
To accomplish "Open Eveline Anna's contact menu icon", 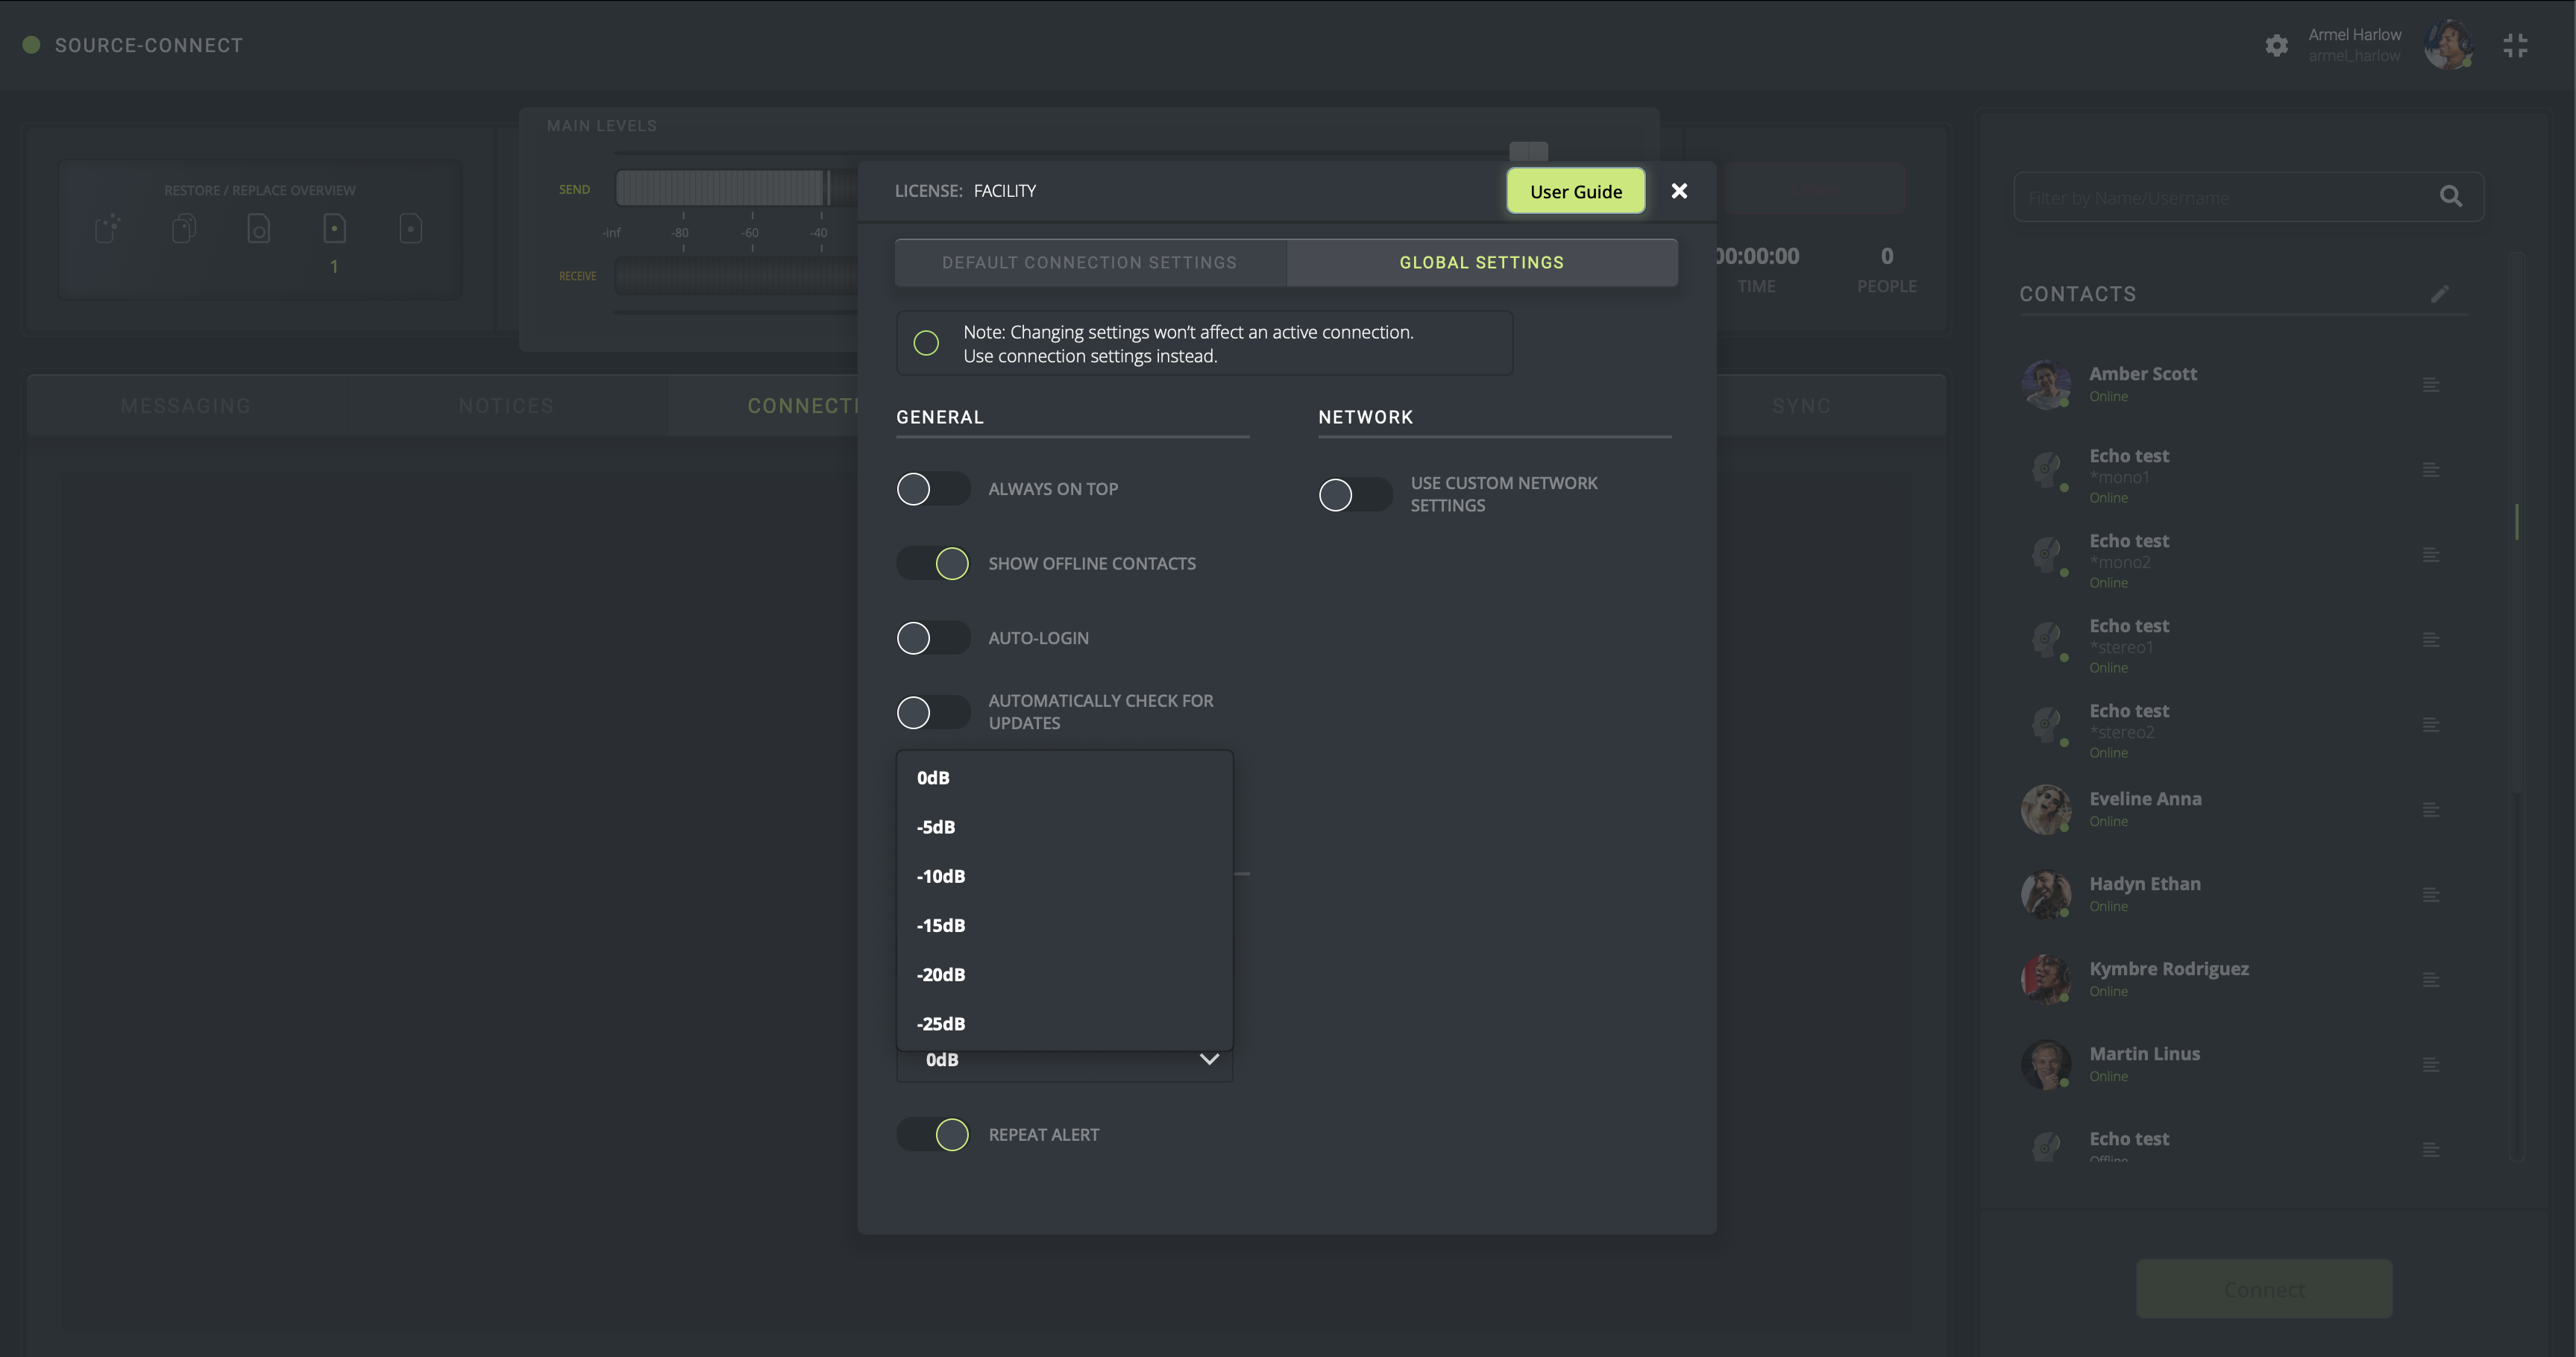I will (2431, 810).
